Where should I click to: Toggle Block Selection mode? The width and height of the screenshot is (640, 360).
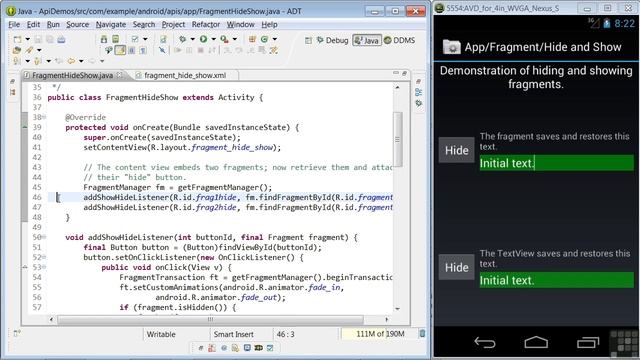pos(131,50)
